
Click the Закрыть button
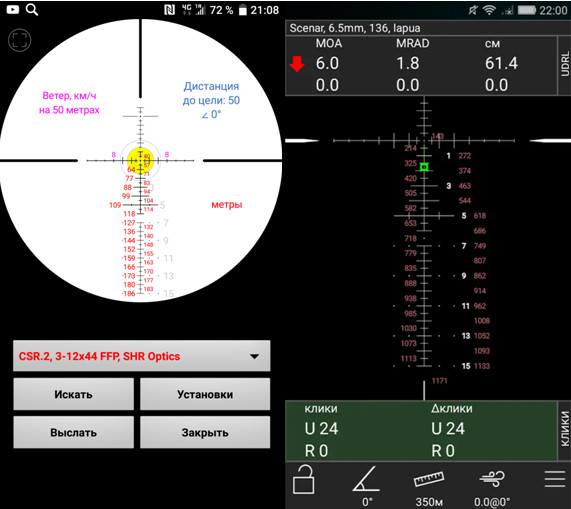pos(205,432)
